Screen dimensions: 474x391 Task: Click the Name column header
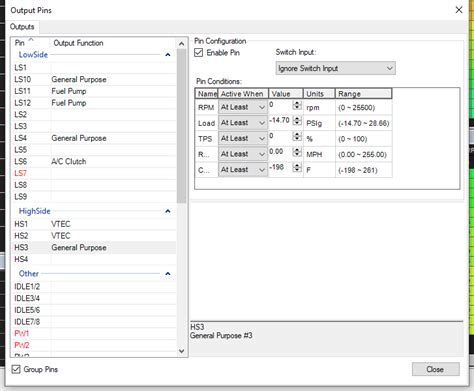pyautogui.click(x=207, y=94)
